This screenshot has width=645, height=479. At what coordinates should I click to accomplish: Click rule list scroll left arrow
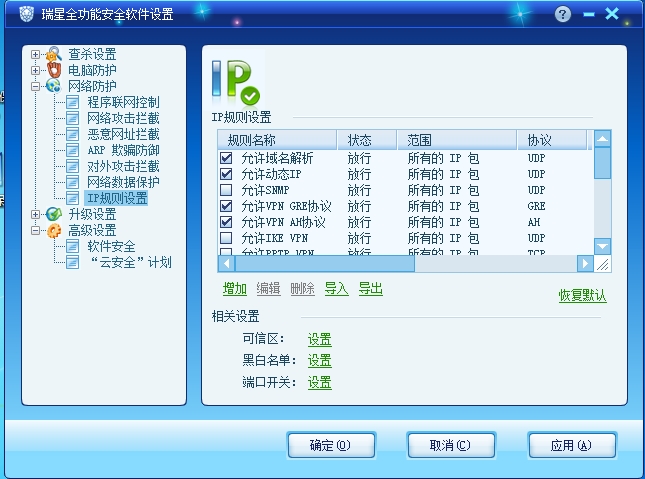coord(226,264)
